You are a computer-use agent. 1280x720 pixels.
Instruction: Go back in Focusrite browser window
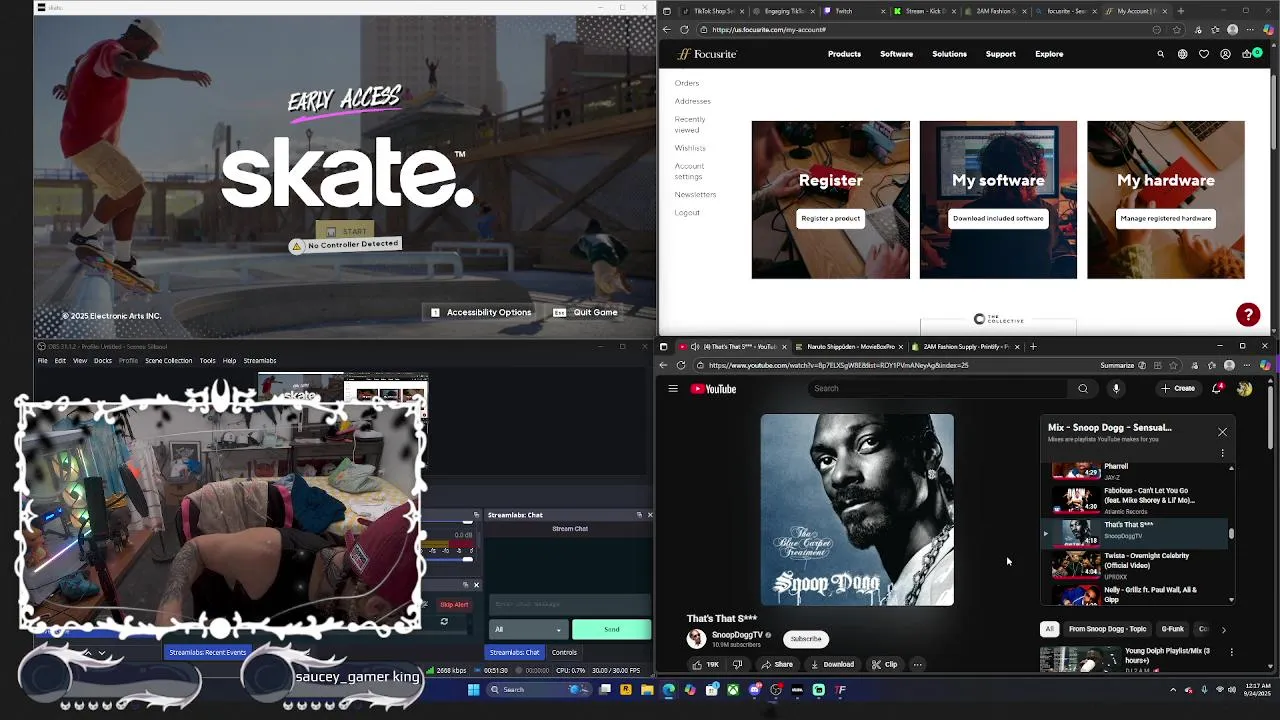pyautogui.click(x=667, y=30)
